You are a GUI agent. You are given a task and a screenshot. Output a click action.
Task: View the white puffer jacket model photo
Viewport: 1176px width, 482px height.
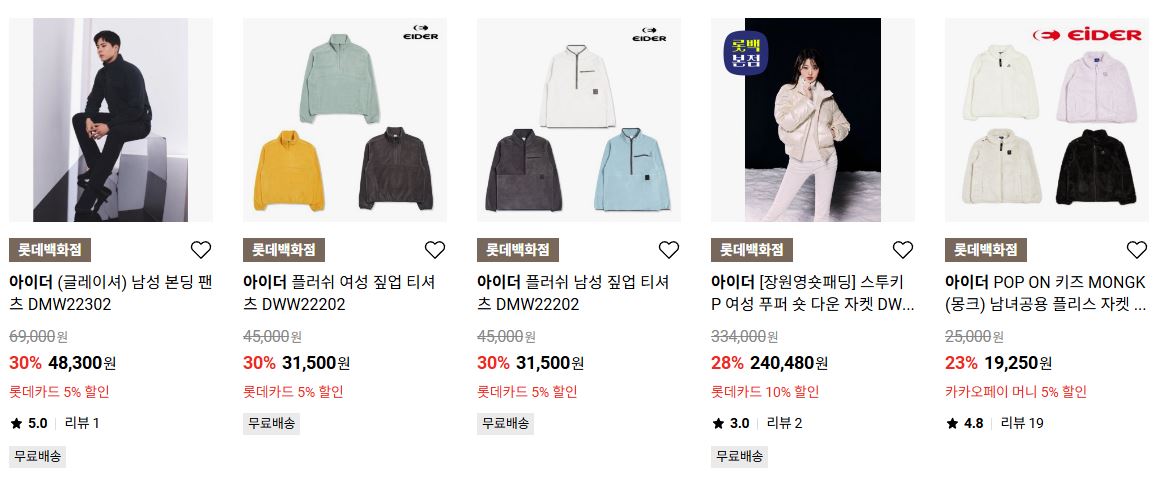tap(813, 120)
